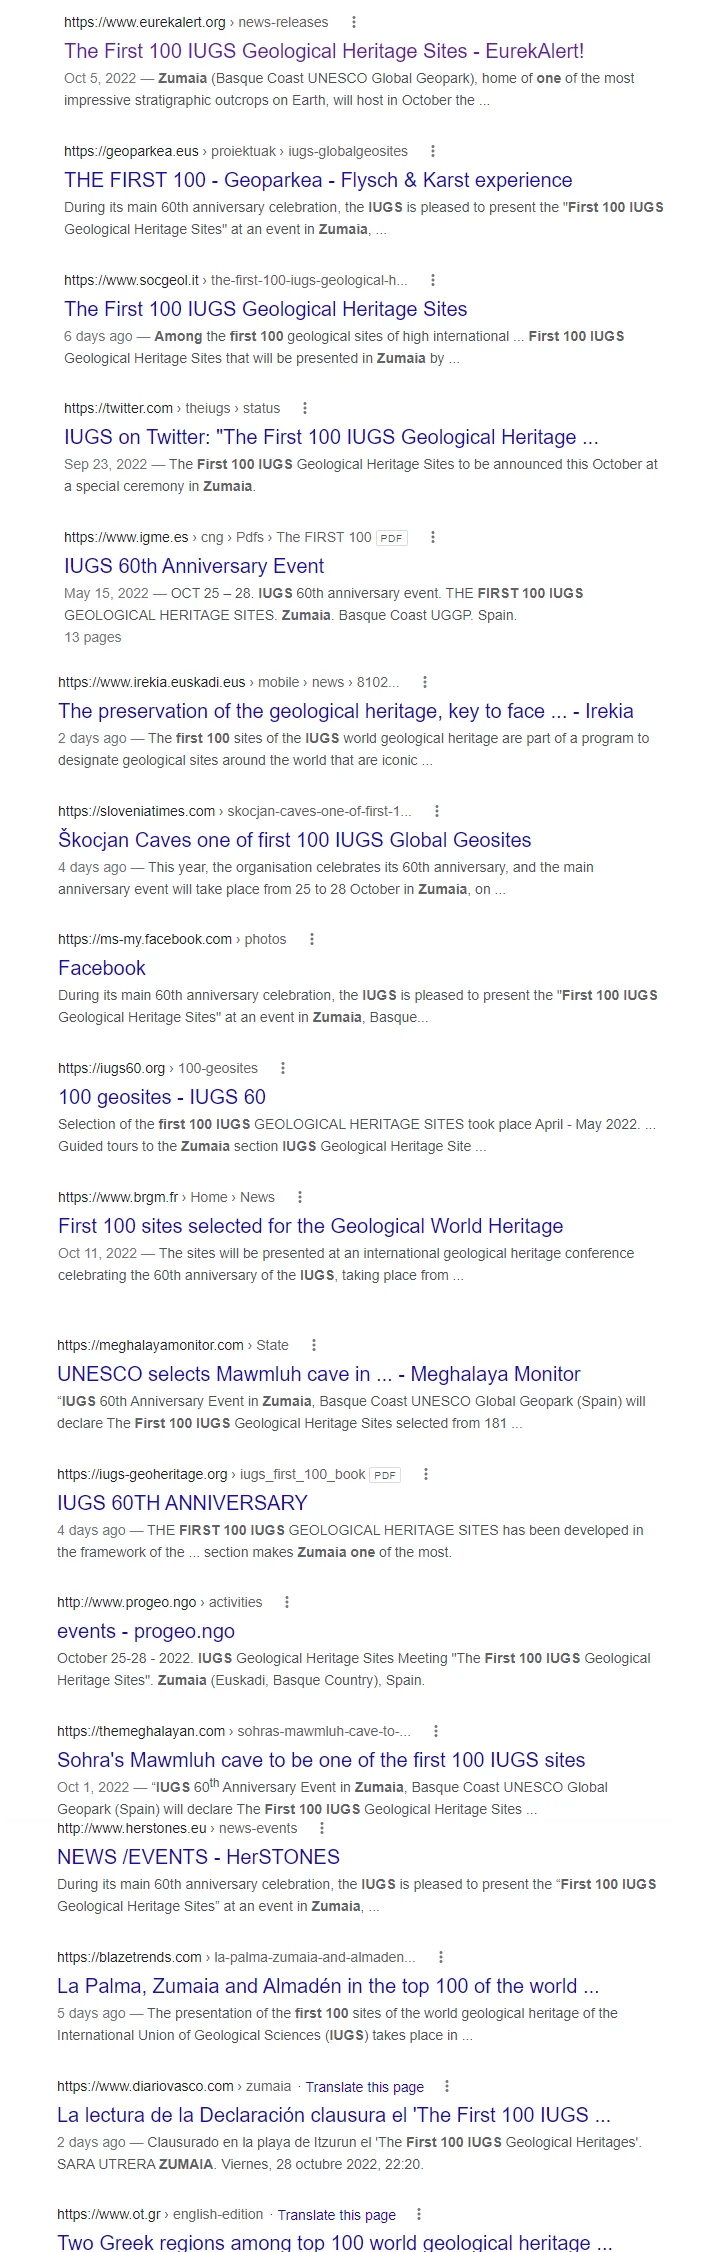This screenshot has width=708, height=2252.
Task: Open three-dot menu for geoparkea.eus result
Action: [433, 151]
